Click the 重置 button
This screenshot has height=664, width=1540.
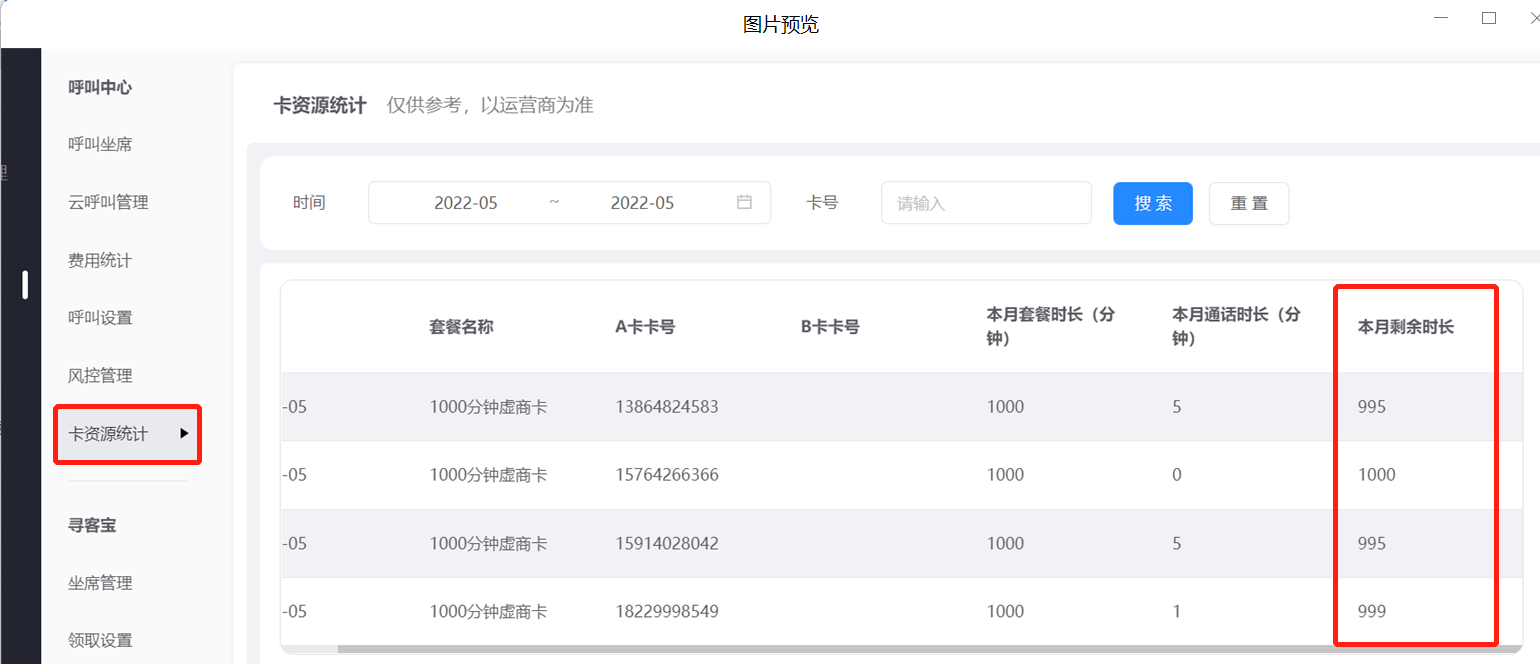click(x=1249, y=203)
